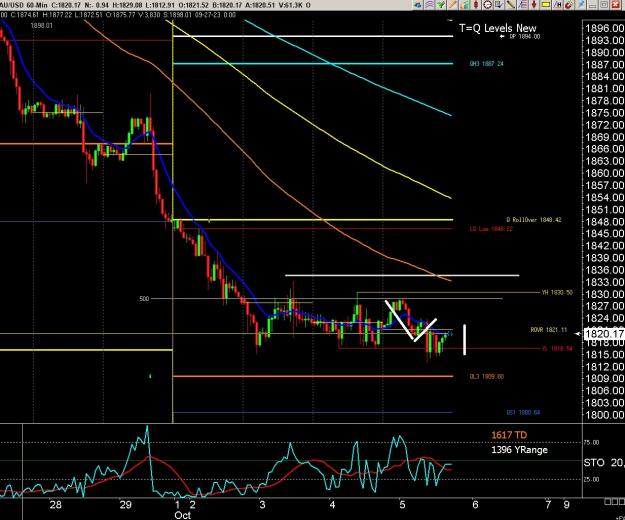Click the YH 1830.50 level label
625x520 pixels.
click(557, 292)
